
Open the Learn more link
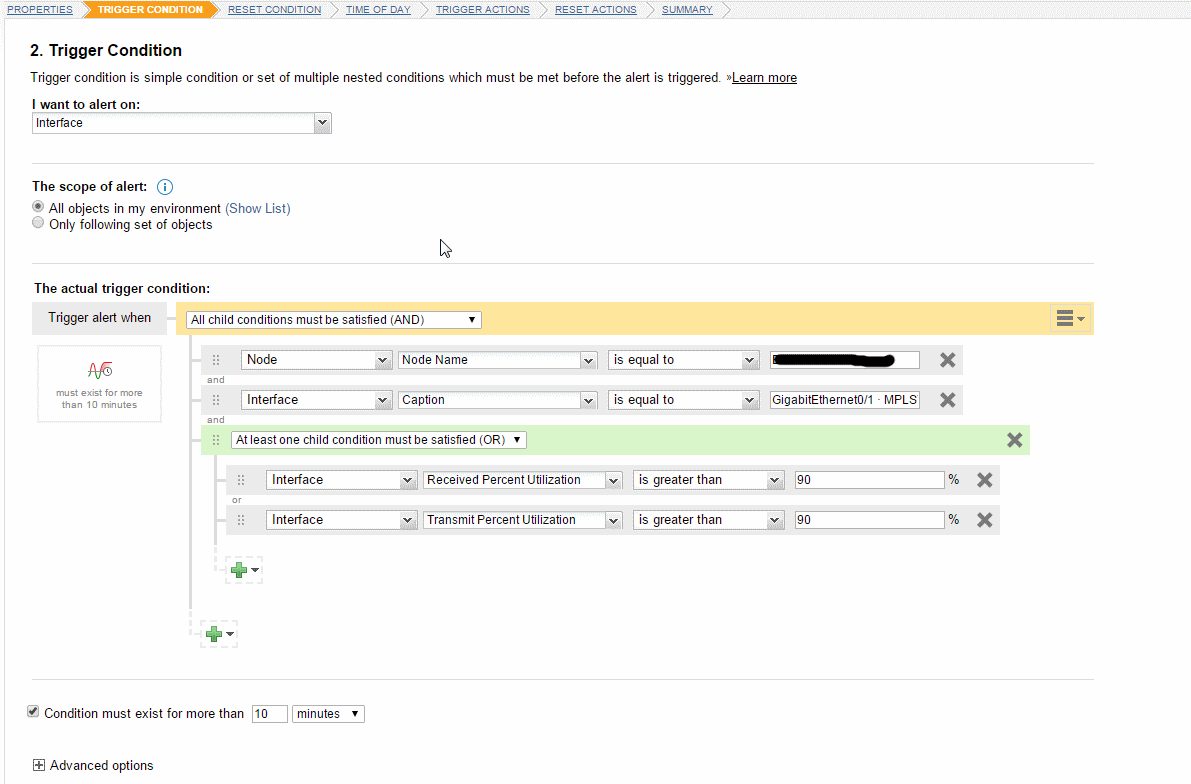(x=764, y=77)
